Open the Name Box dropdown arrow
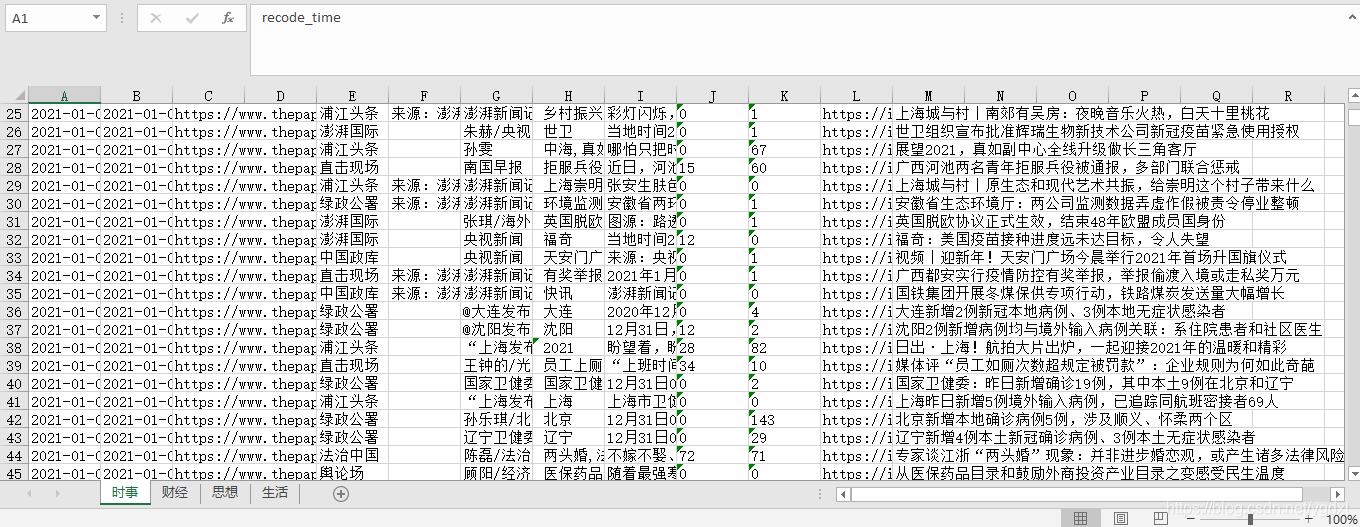1360x527 pixels. (x=97, y=18)
